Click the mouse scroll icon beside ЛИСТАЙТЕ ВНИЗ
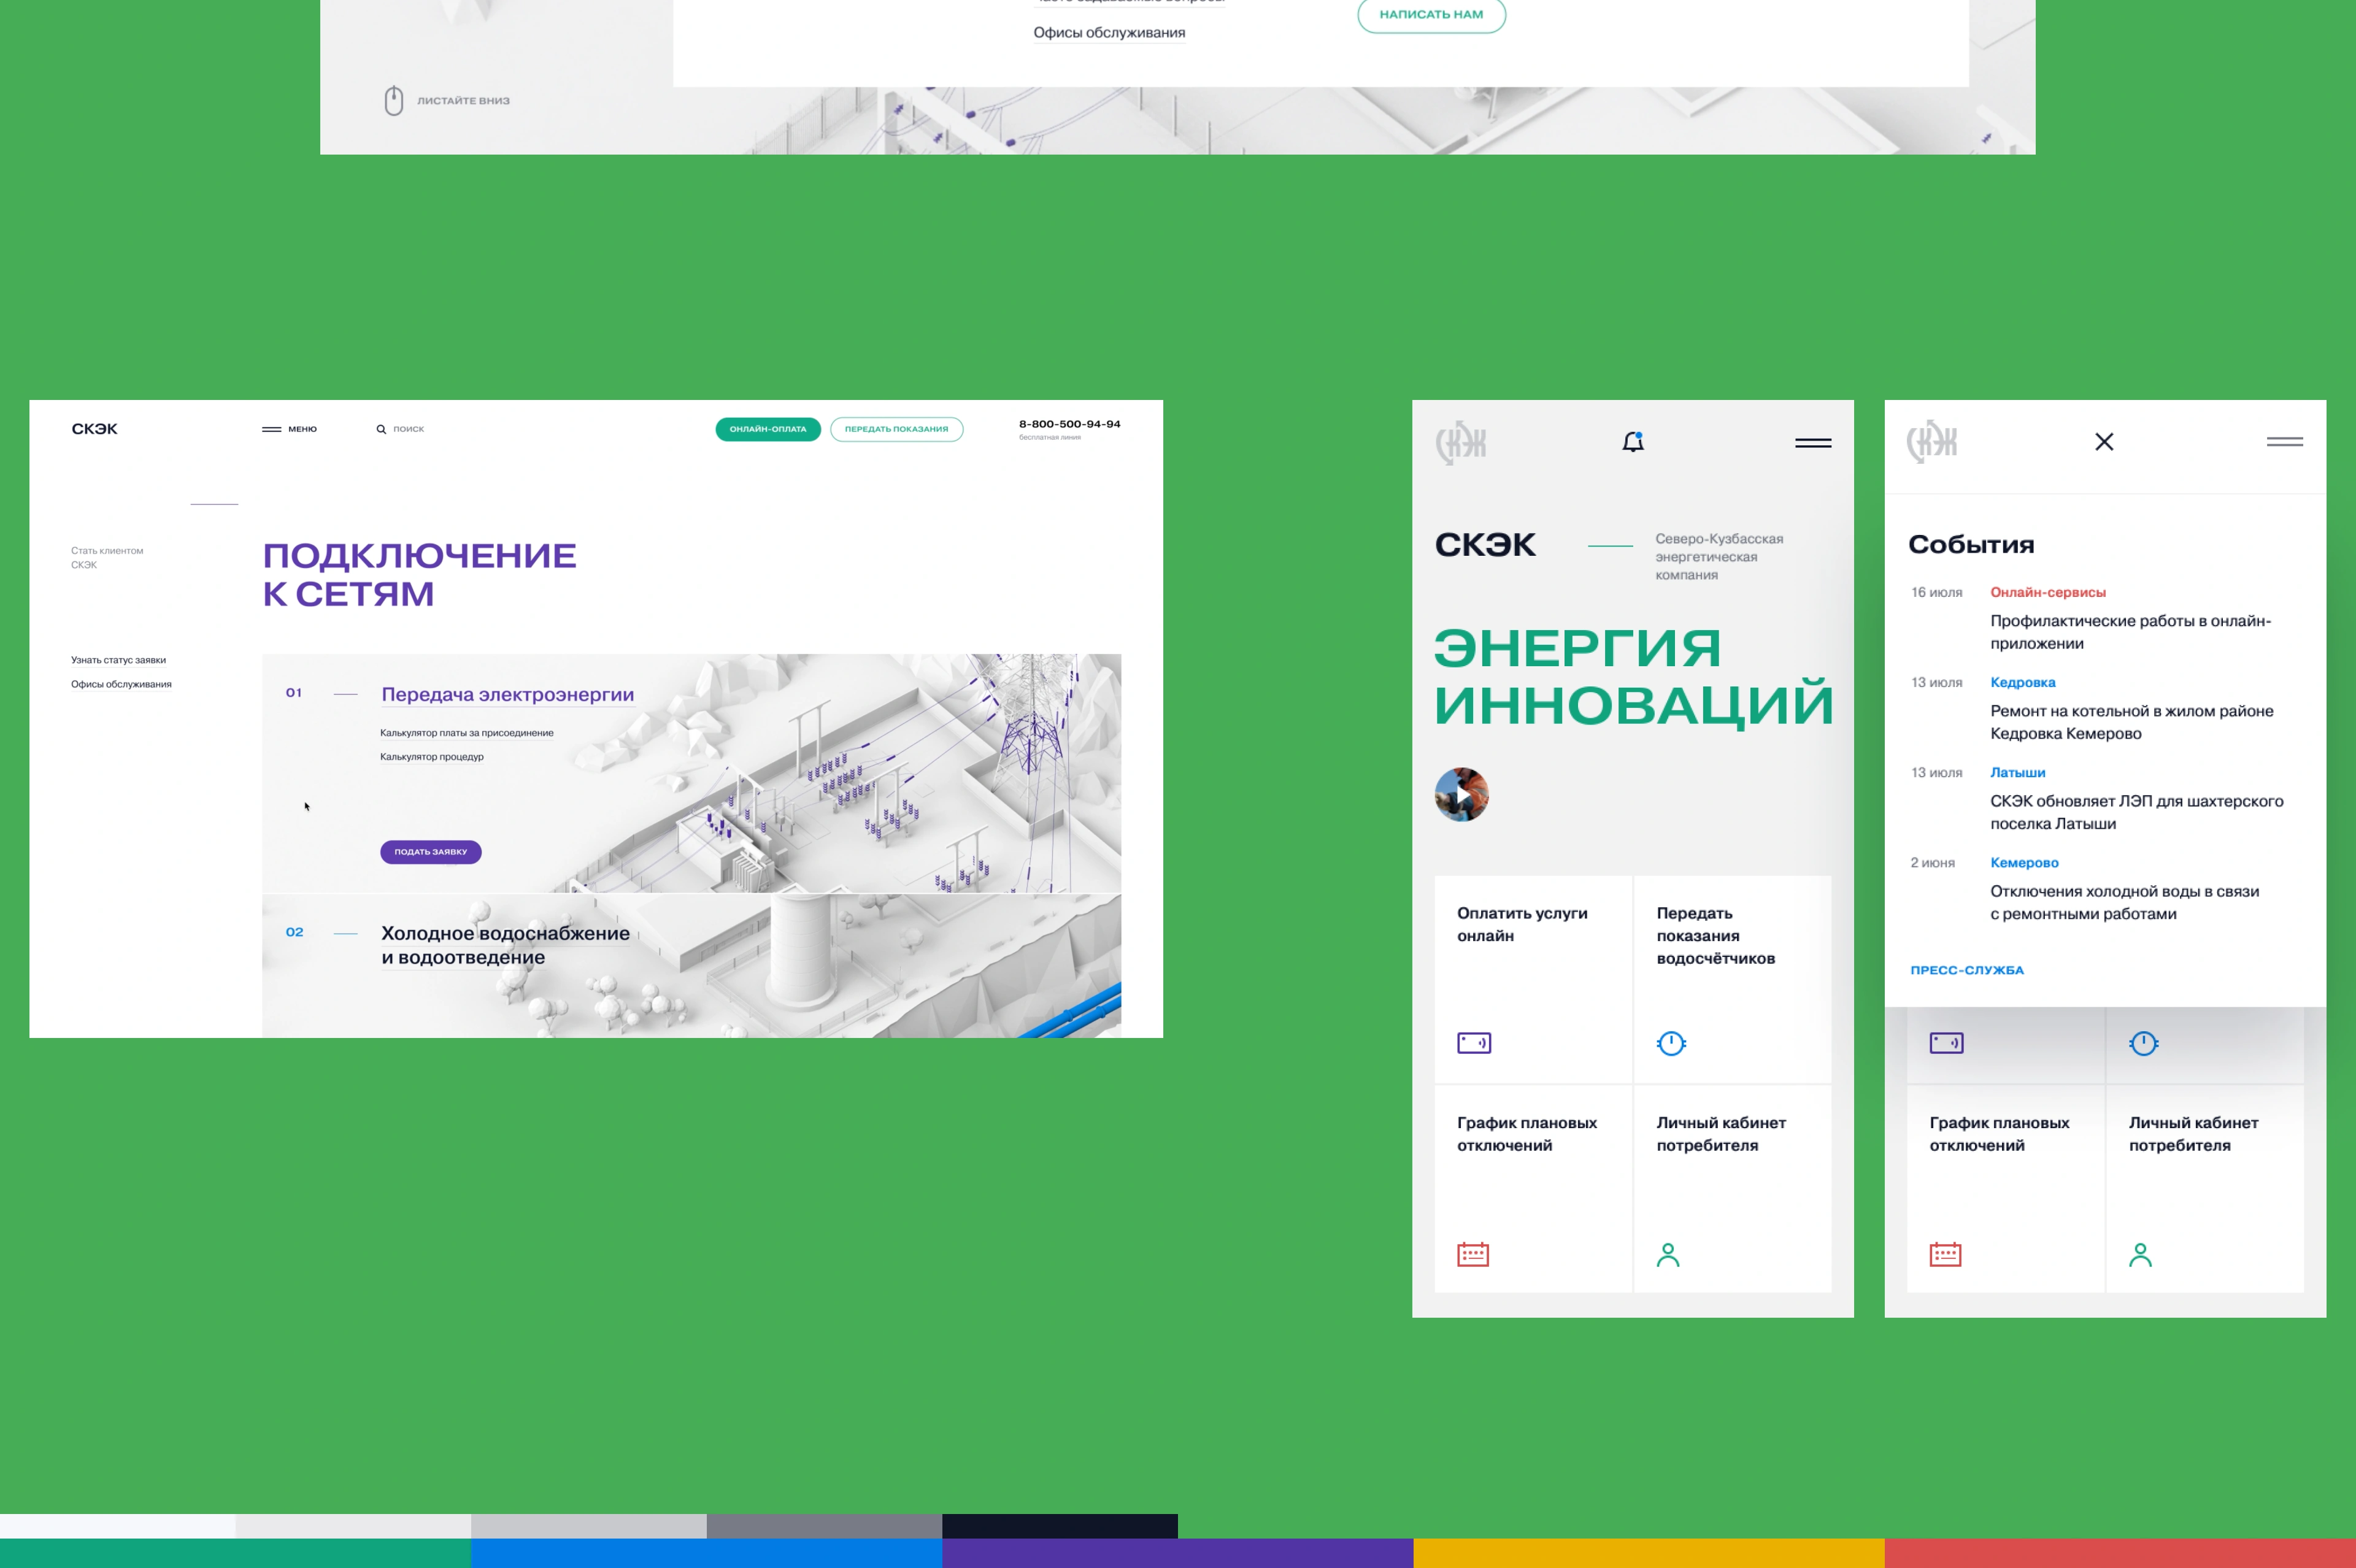This screenshot has width=2356, height=1568. point(394,100)
